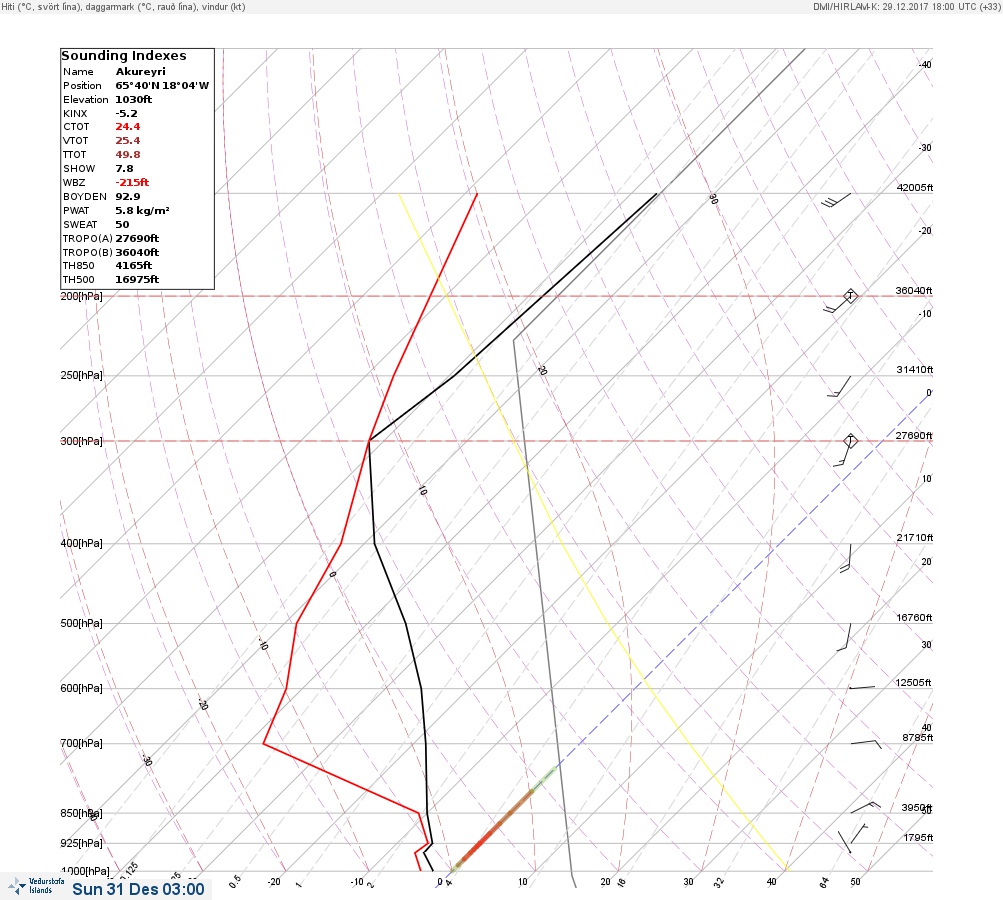1003x900 pixels.
Task: Click the '600[hPa]' pressure label
Action: tap(81, 688)
